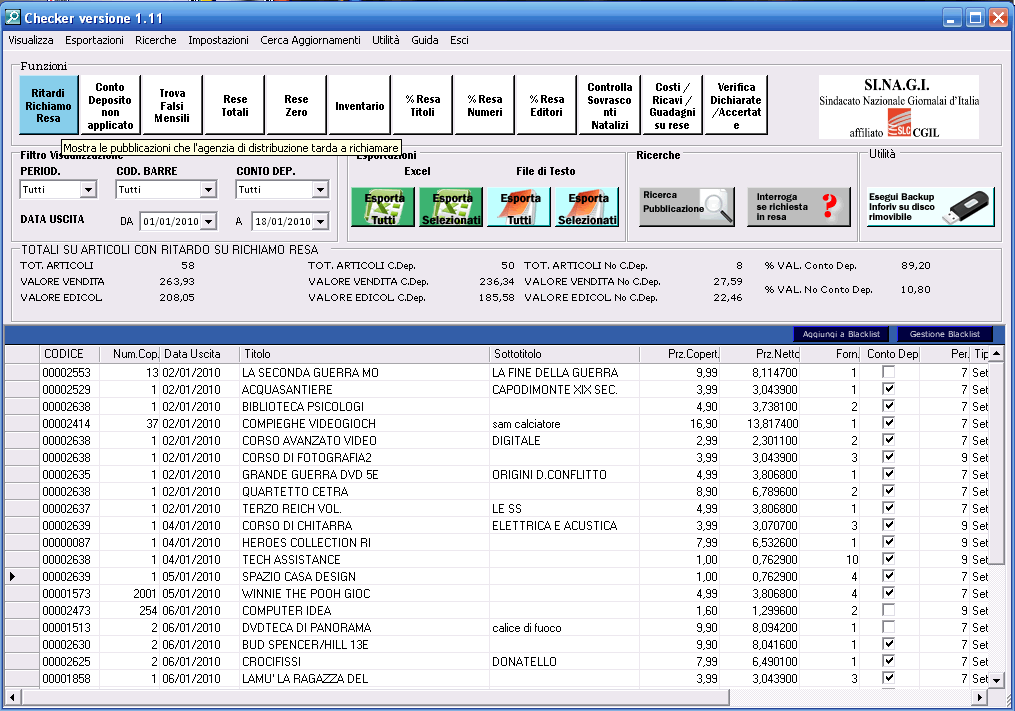Sort by the Data Uscita column header
This screenshot has height=711, width=1015.
point(199,354)
